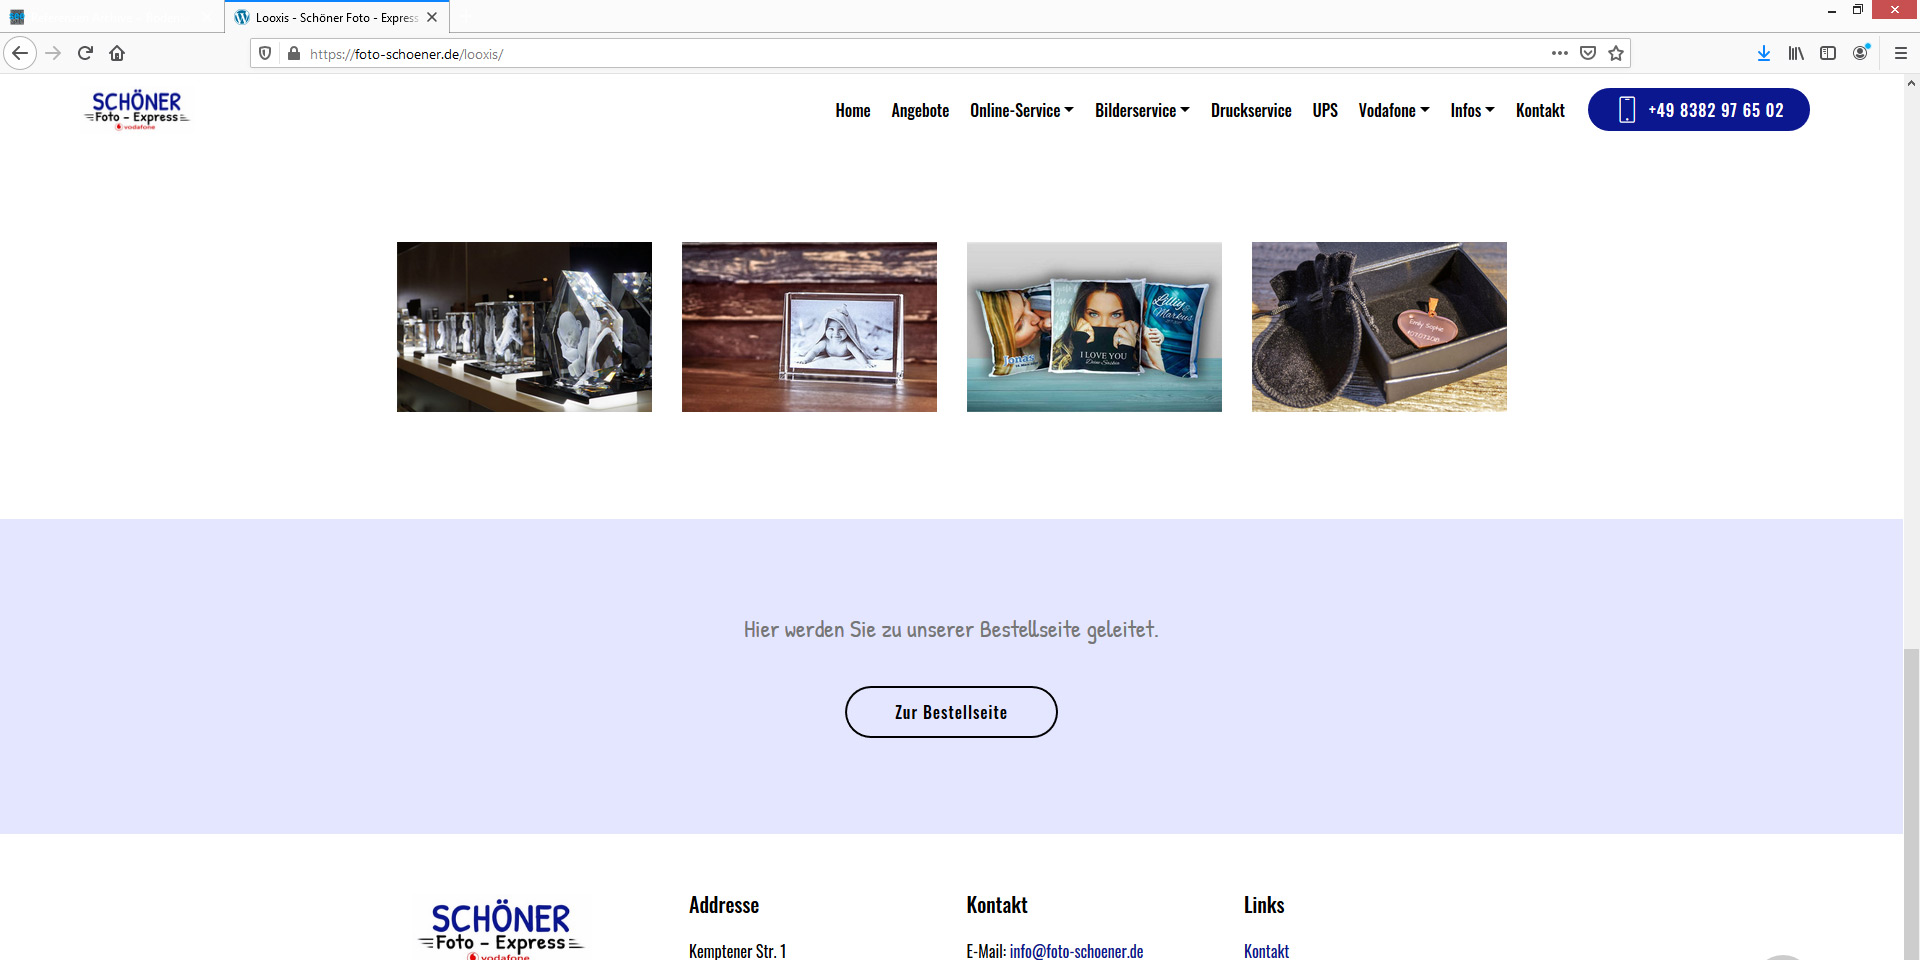Viewport: 1920px width, 960px height.
Task: Toggle the sidebar view icon
Action: coord(1828,53)
